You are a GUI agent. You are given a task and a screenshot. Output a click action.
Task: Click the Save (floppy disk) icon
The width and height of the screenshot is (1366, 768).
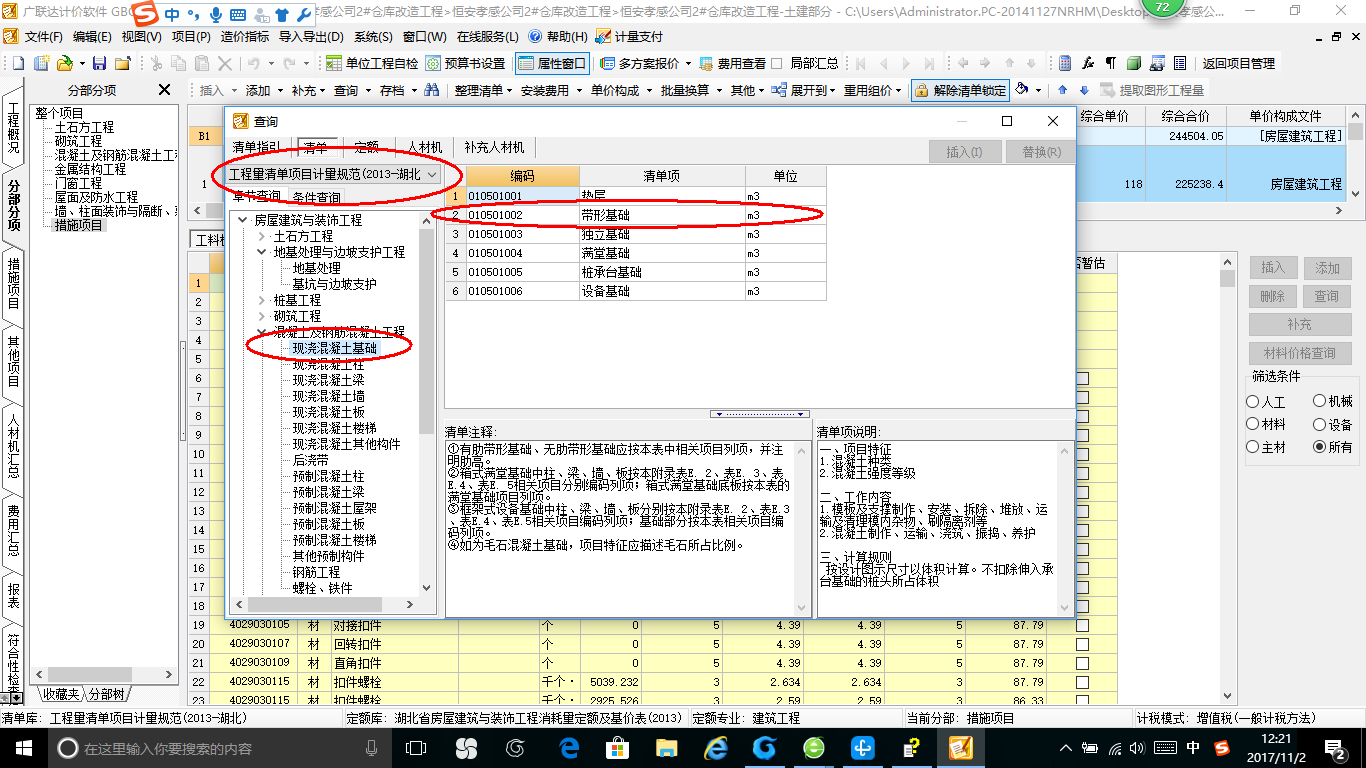[x=100, y=63]
